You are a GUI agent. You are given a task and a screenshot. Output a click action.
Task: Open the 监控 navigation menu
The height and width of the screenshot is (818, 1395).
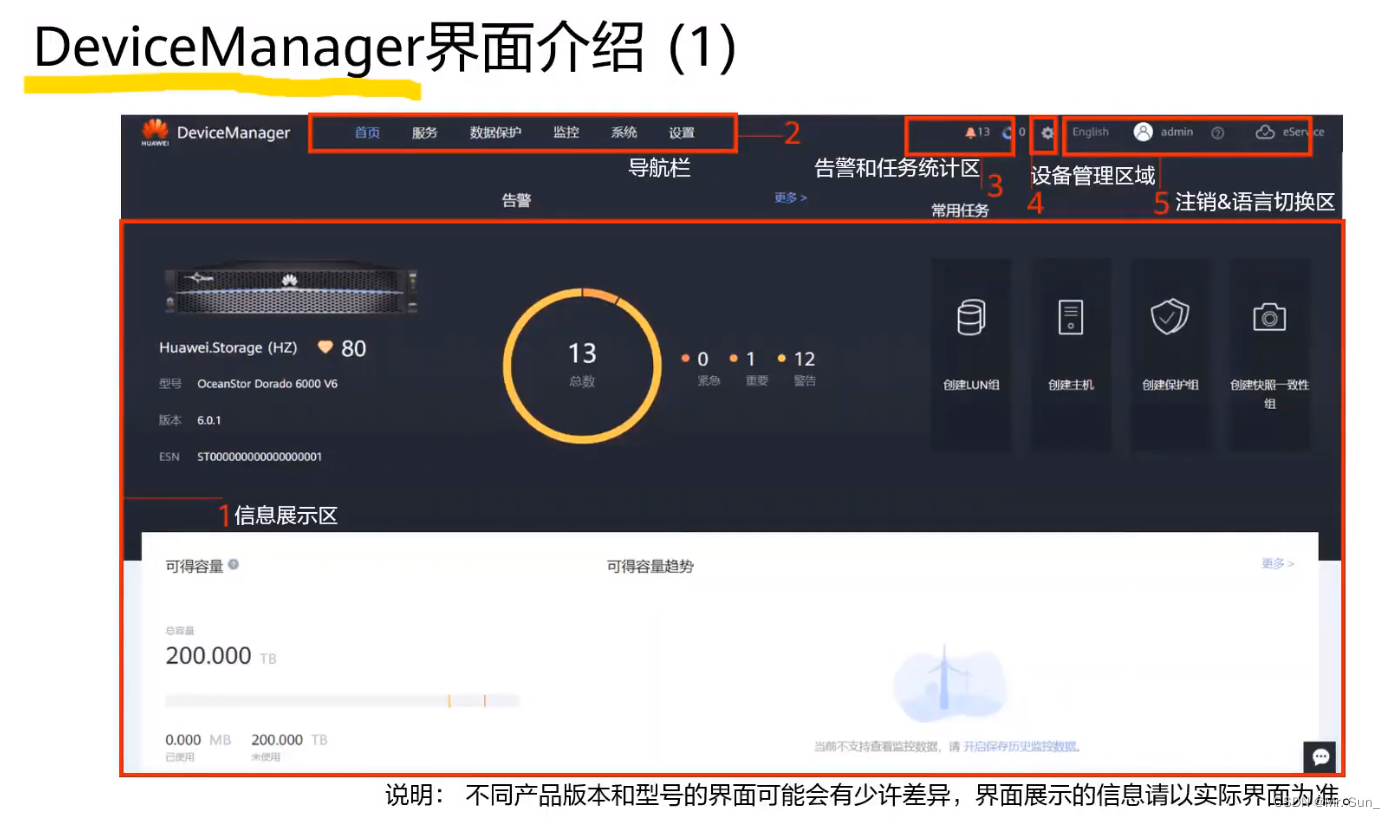point(566,133)
